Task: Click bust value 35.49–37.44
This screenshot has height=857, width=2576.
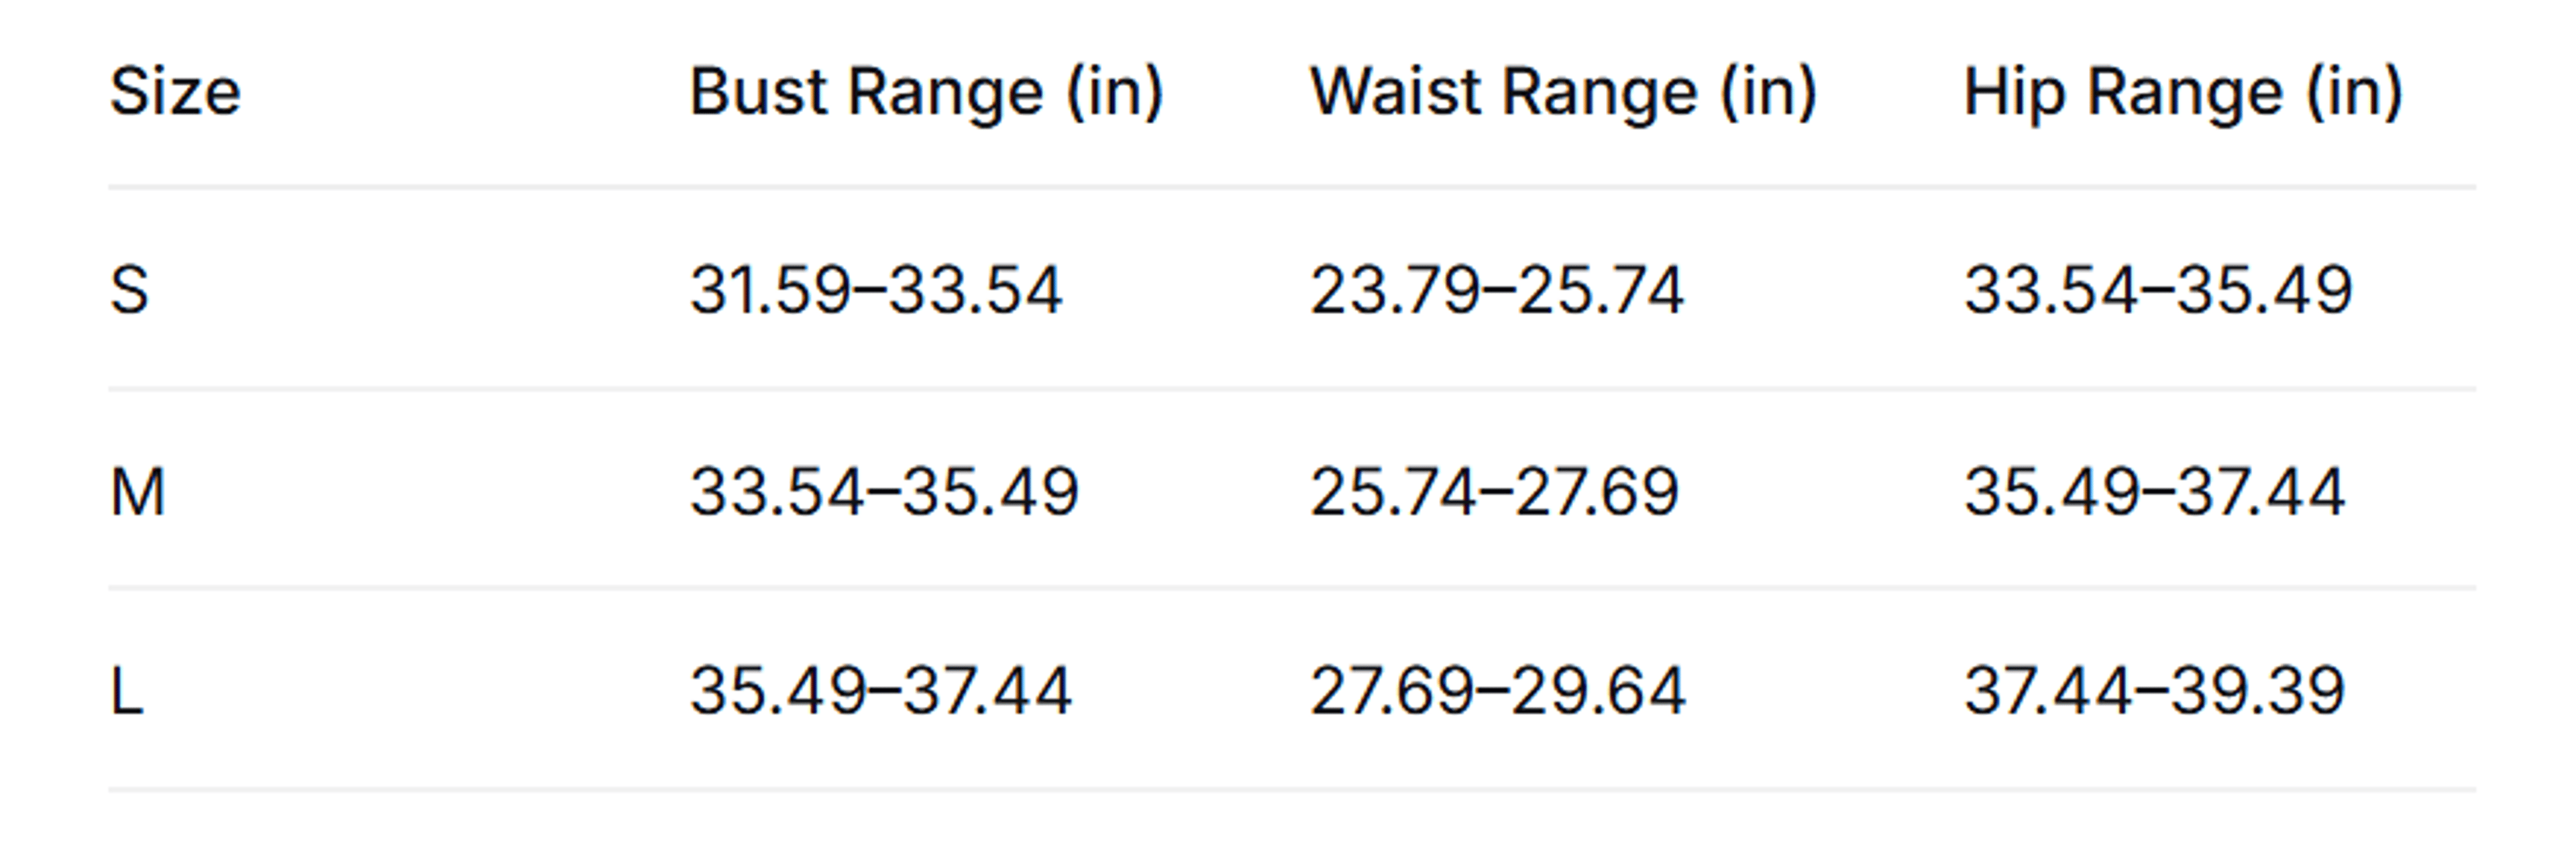Action: point(881,691)
